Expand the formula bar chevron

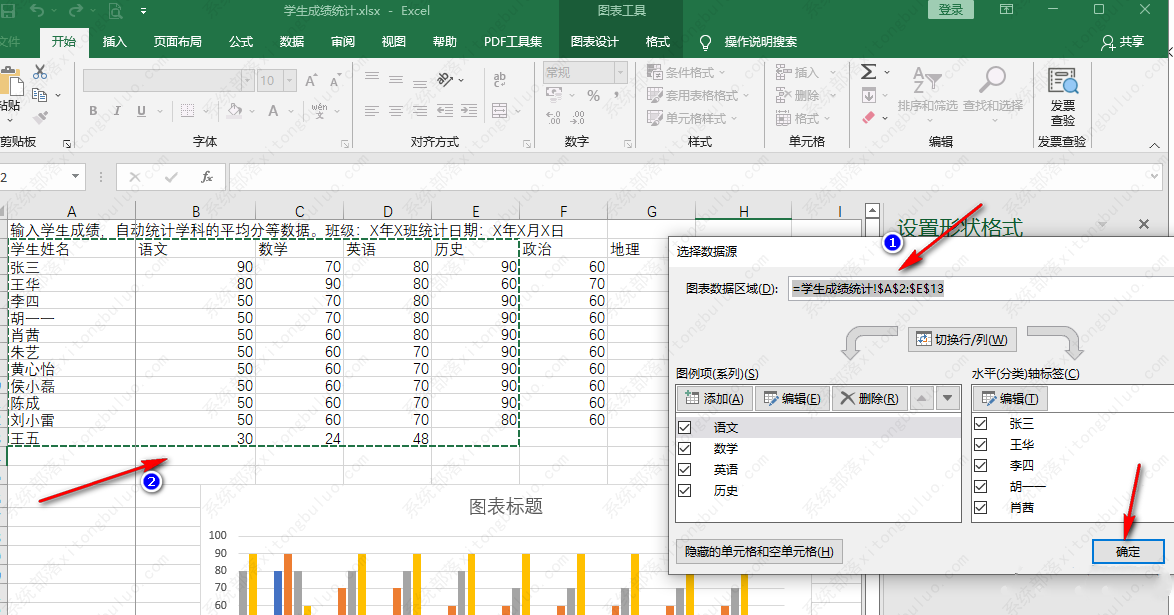coord(1154,177)
